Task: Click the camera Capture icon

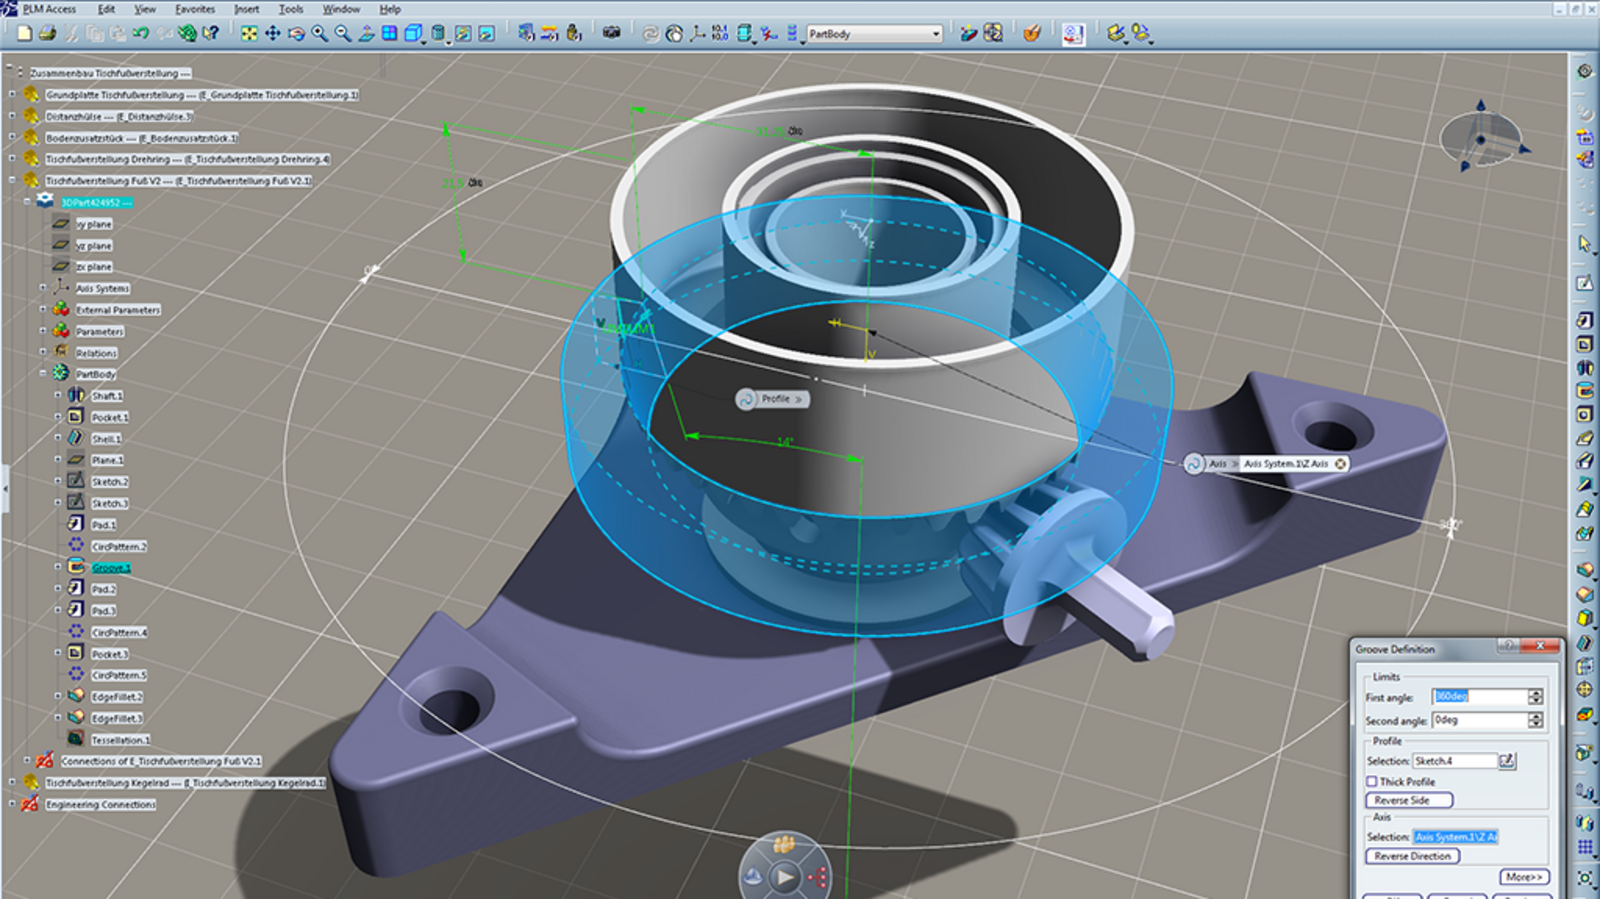Action: [611, 33]
